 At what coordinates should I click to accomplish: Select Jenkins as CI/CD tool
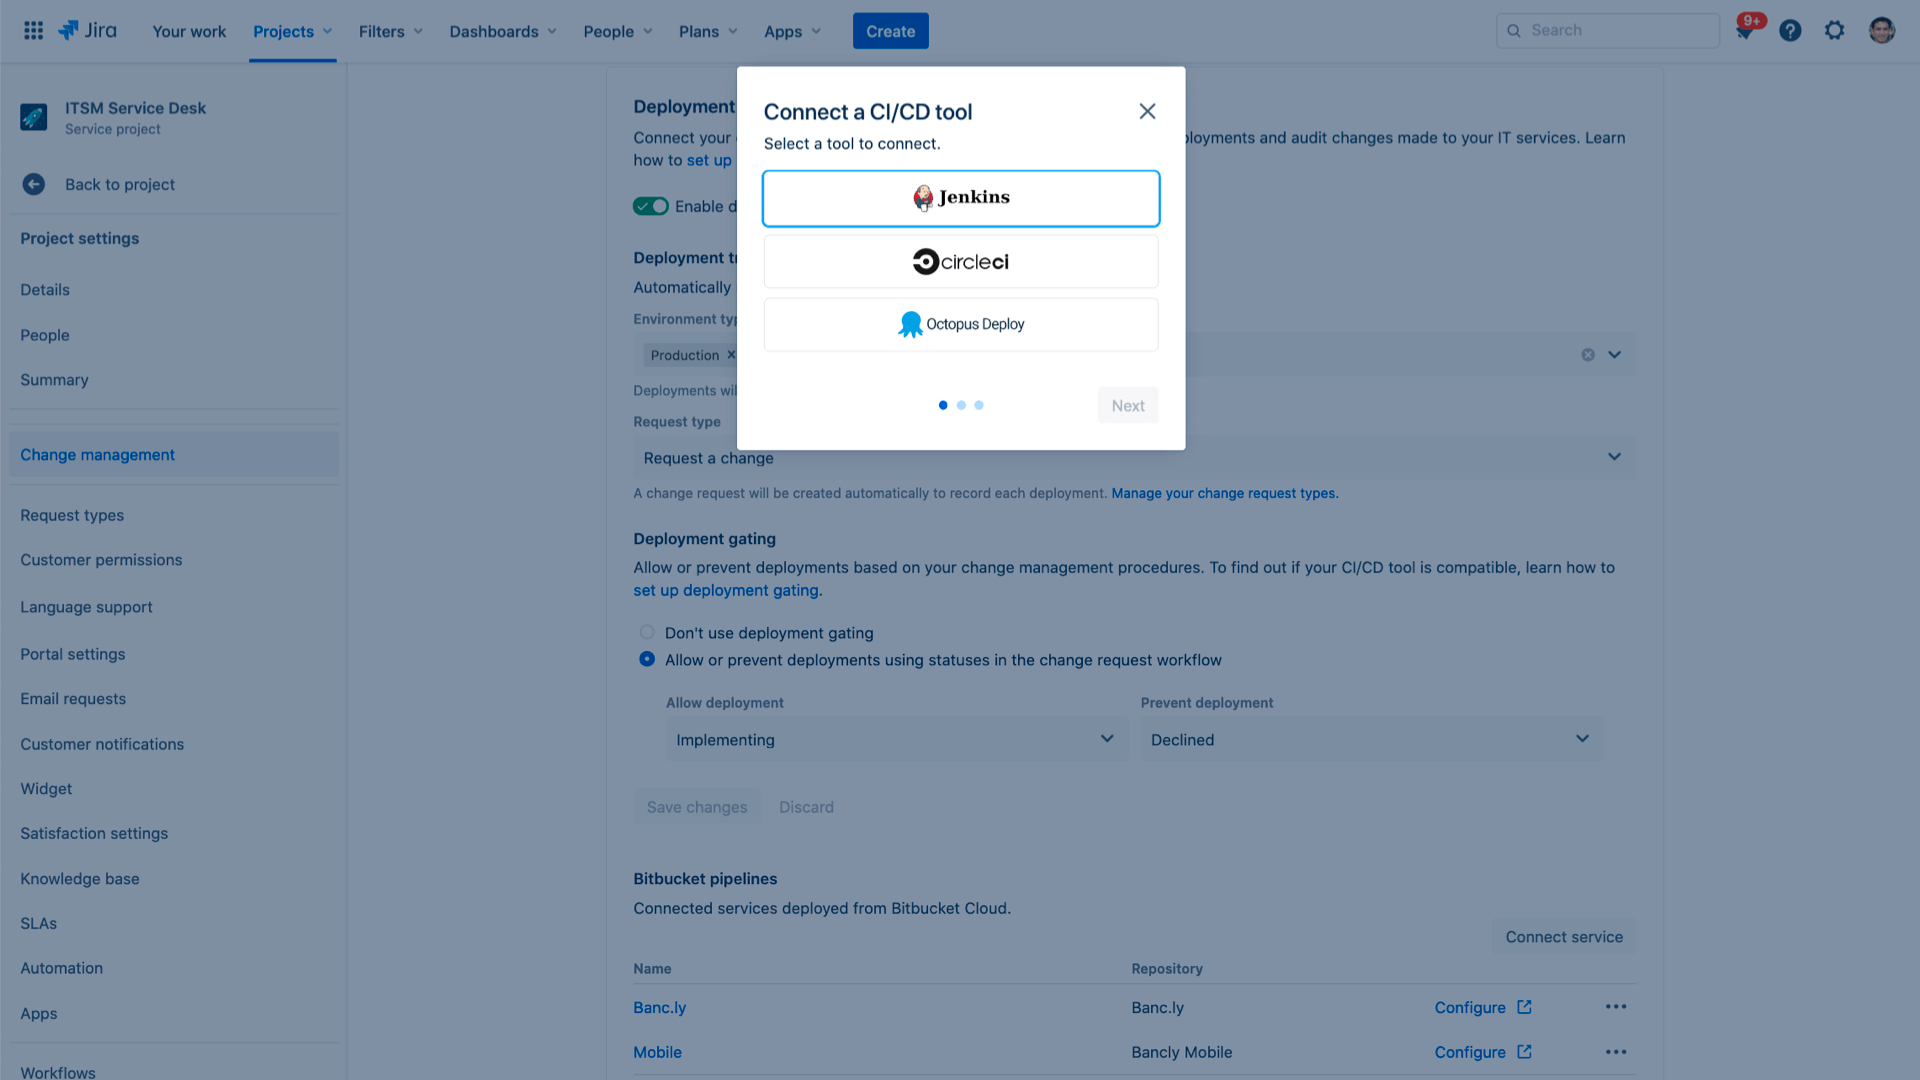pos(960,198)
